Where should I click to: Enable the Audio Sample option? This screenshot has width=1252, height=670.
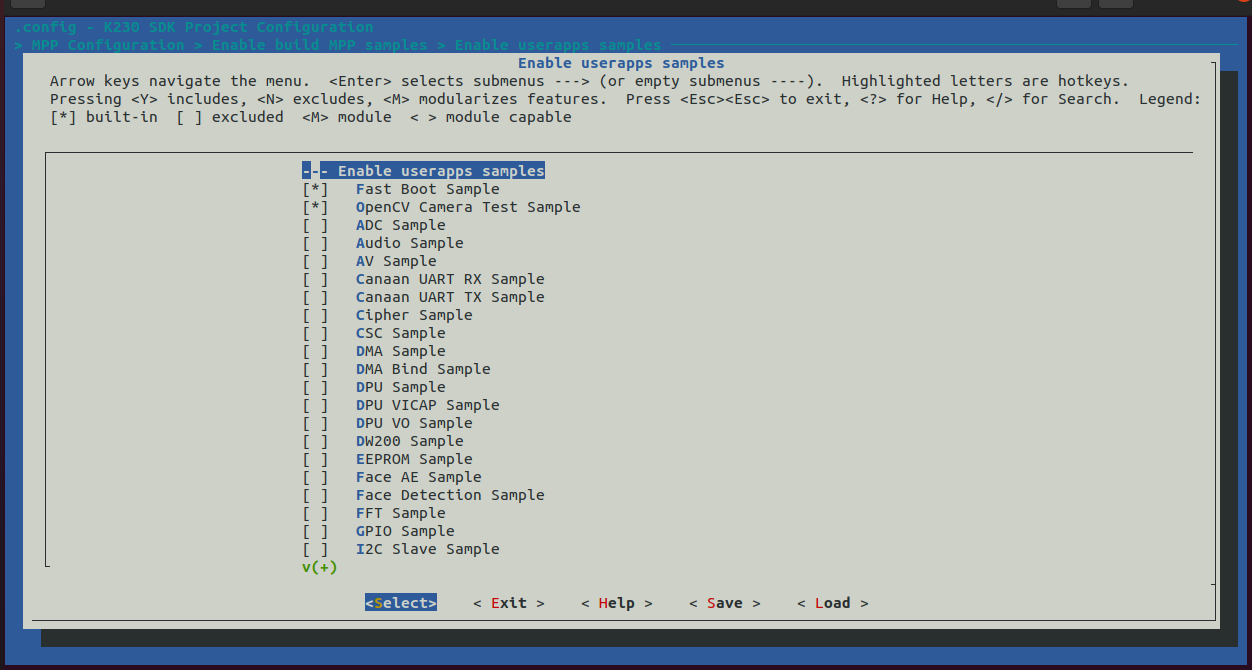(316, 243)
